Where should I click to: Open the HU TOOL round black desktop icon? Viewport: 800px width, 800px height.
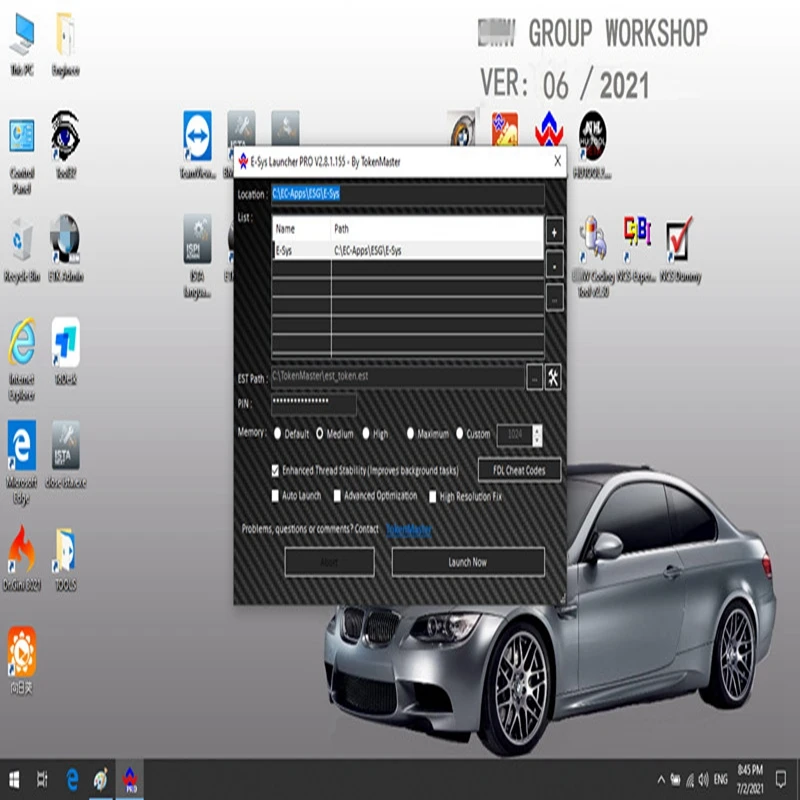pos(592,144)
